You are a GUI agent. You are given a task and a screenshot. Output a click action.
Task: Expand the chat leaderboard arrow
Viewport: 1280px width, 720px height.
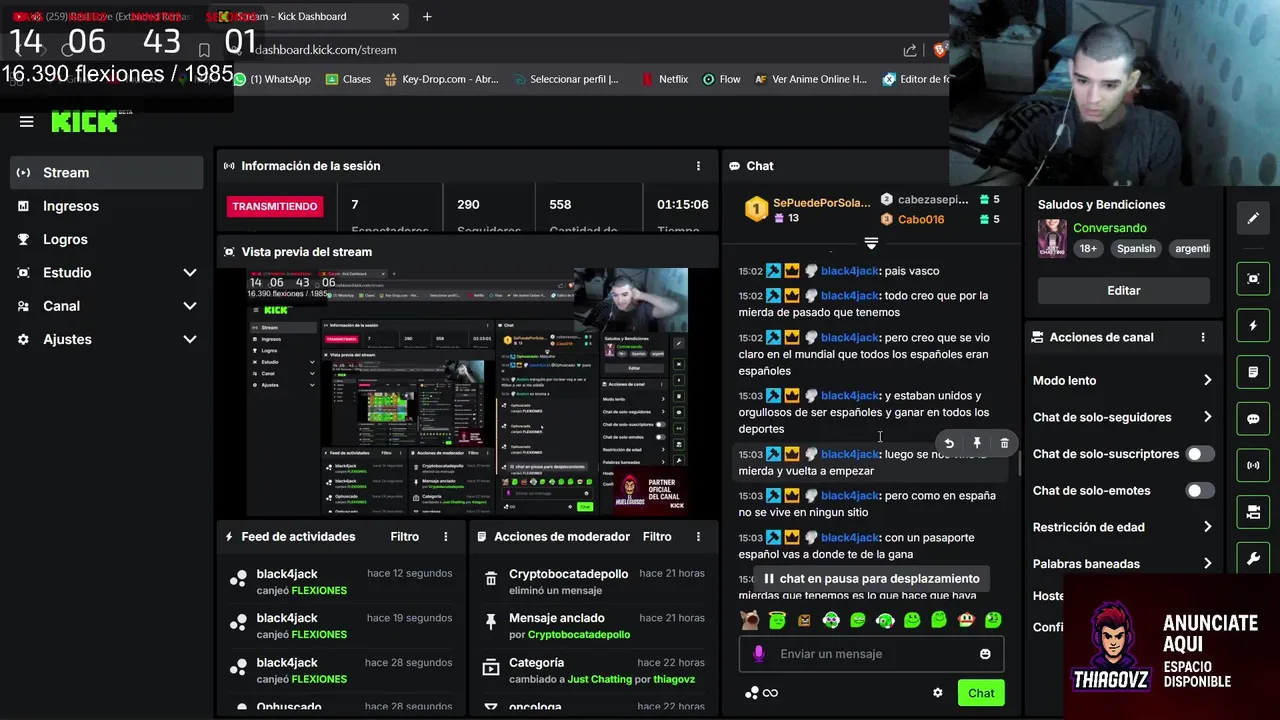[871, 243]
